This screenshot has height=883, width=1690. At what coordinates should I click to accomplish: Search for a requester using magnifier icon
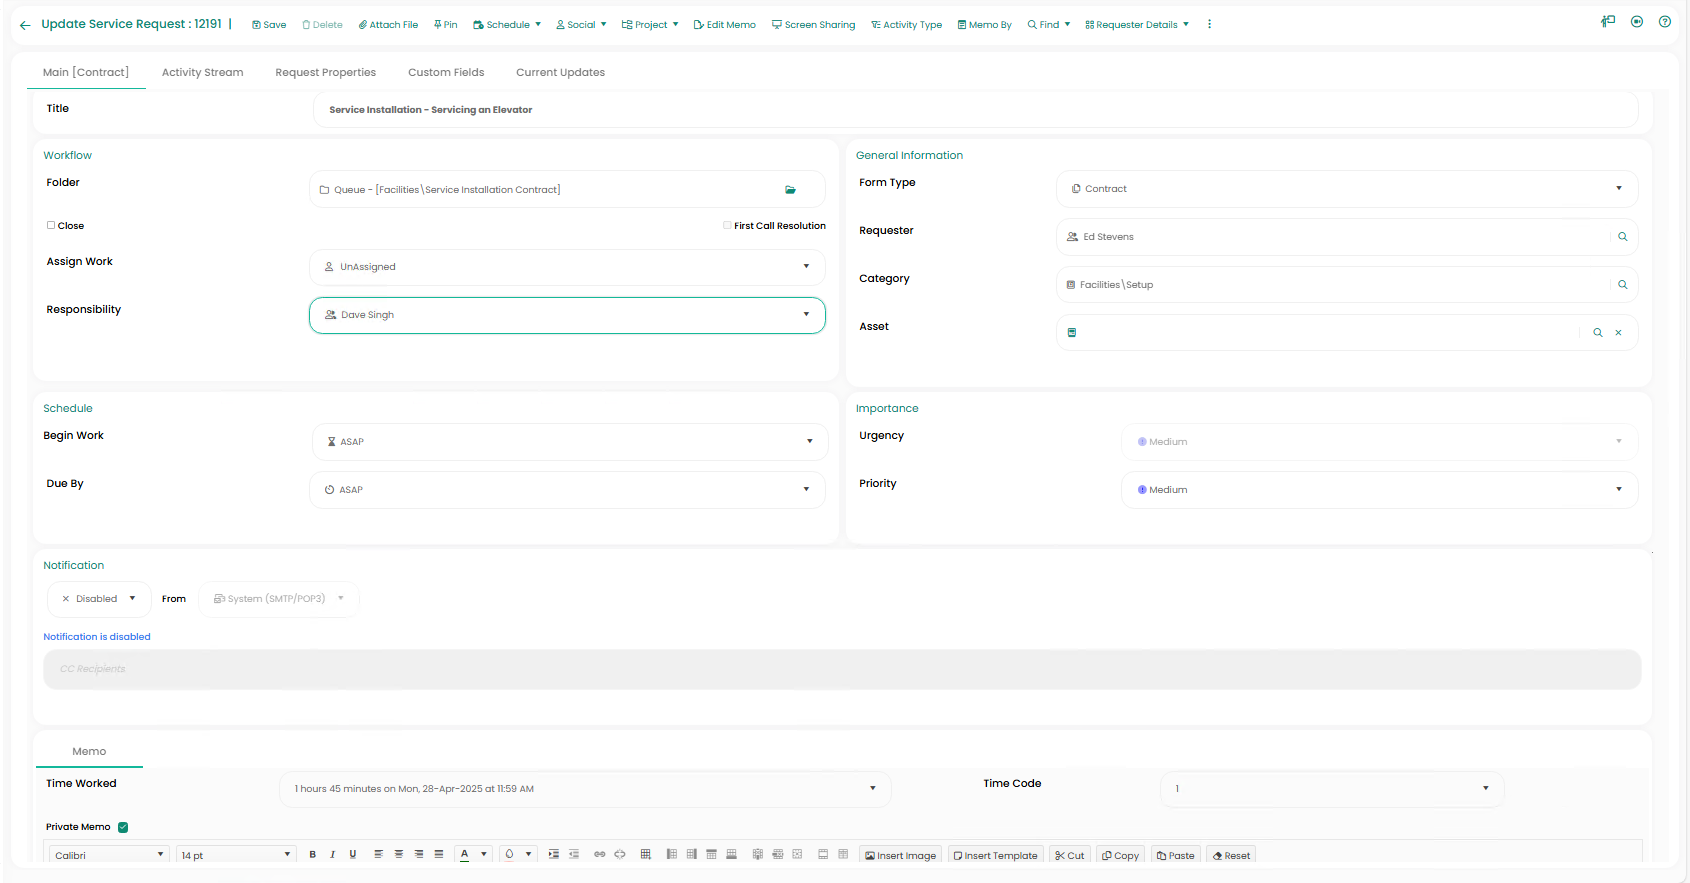coord(1622,237)
